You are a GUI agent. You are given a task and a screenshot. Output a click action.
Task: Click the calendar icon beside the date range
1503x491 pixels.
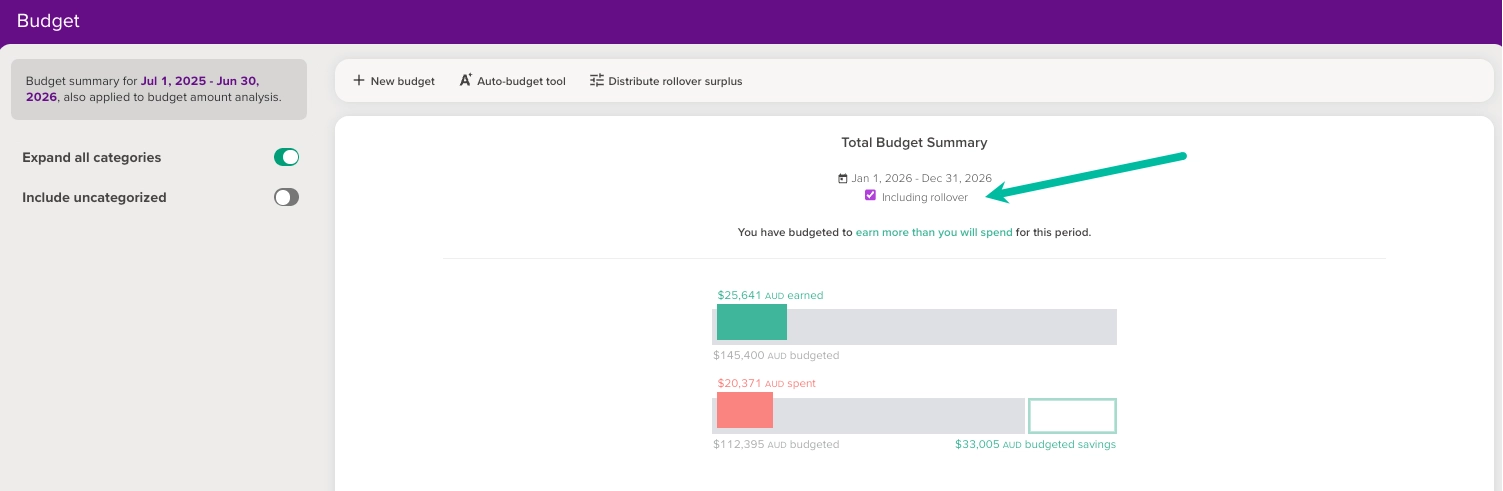click(x=843, y=178)
